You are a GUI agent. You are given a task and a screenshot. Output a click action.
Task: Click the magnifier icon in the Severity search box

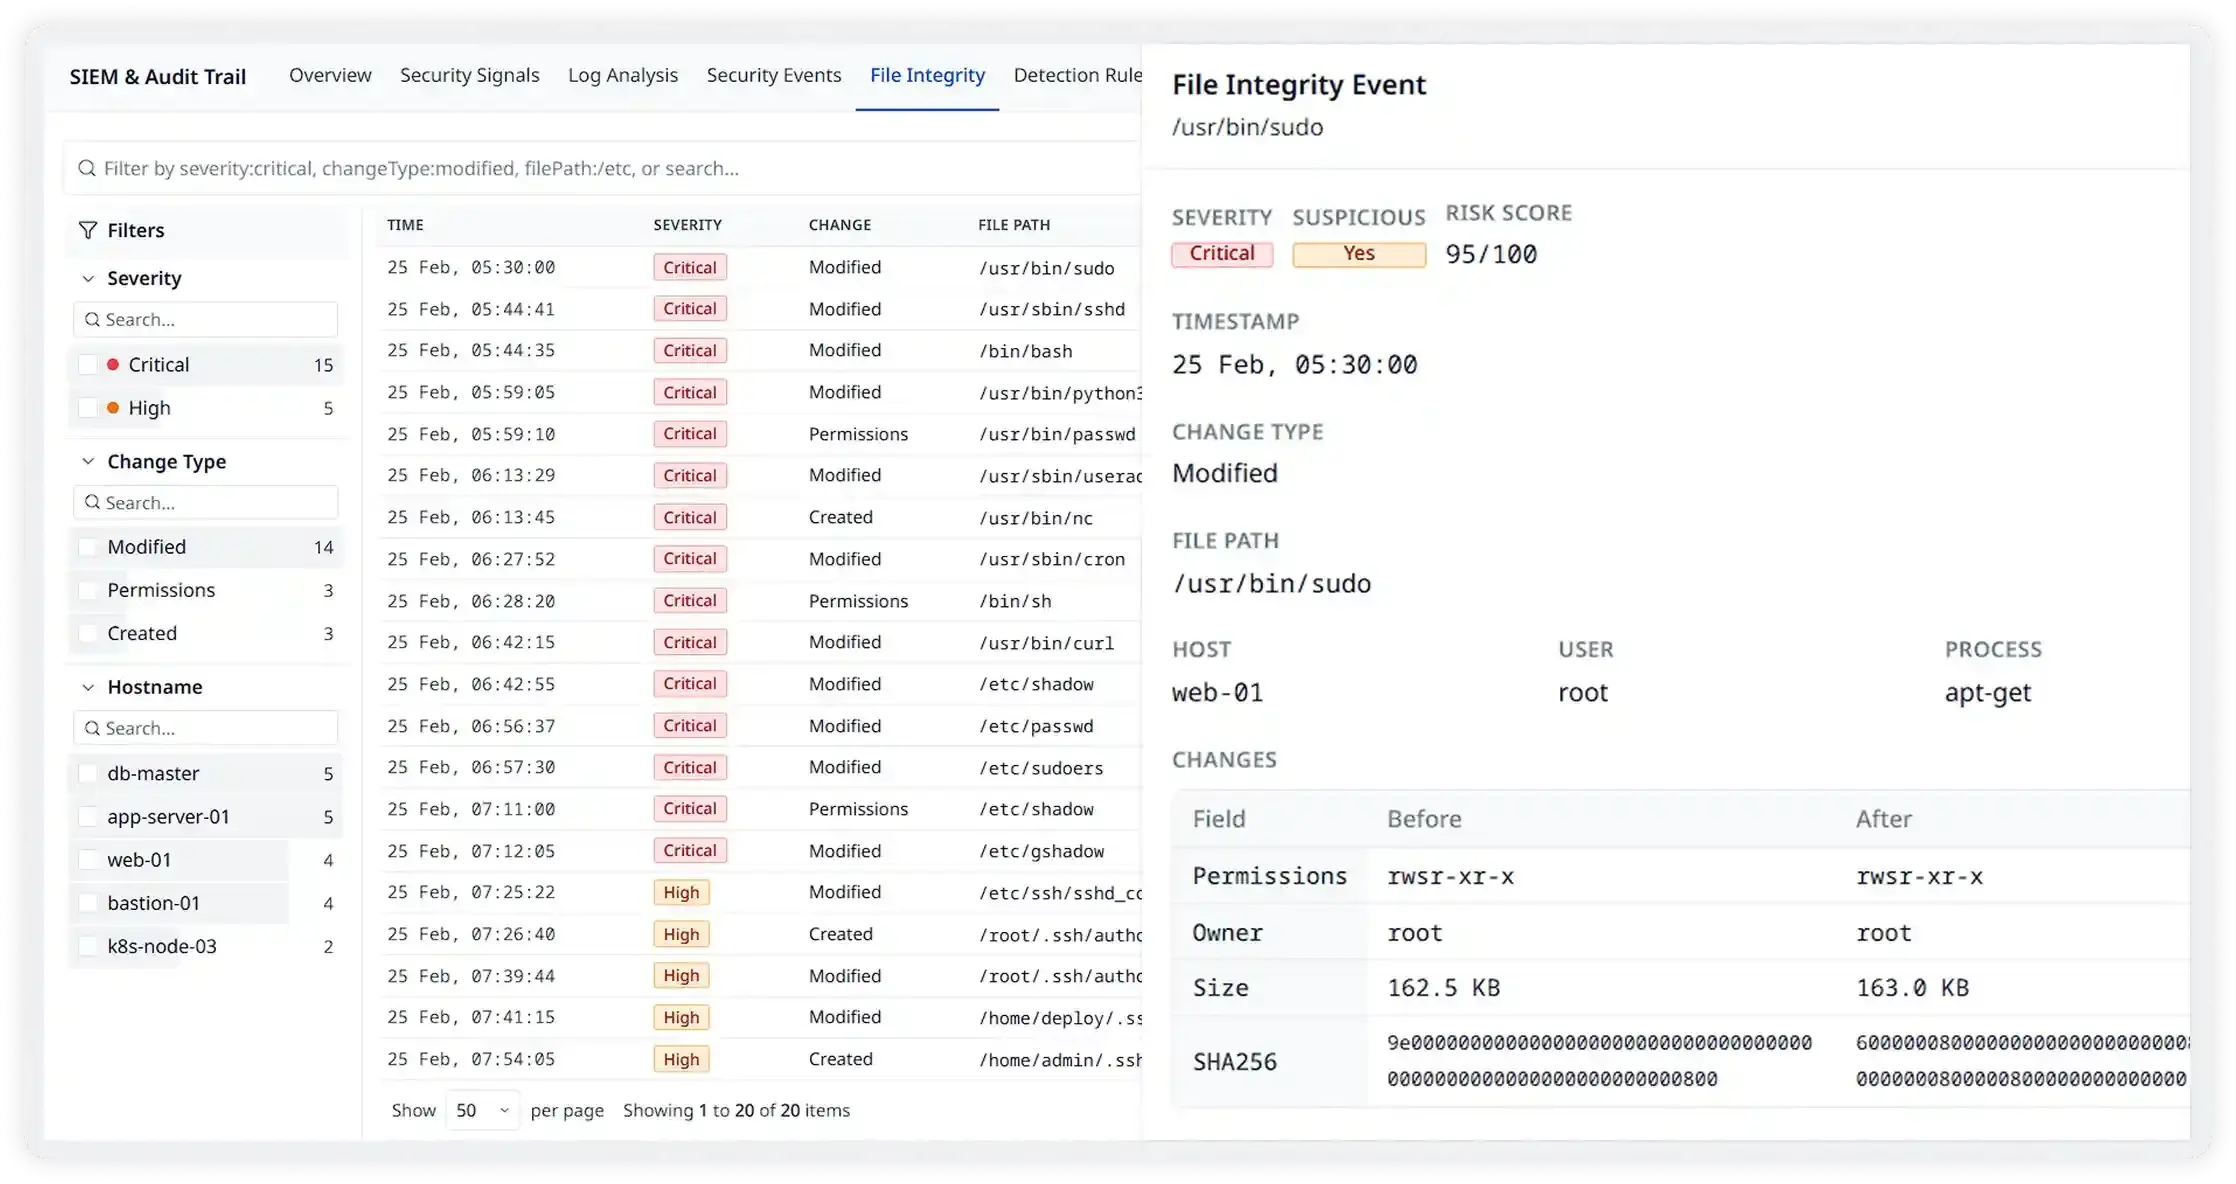click(x=93, y=319)
